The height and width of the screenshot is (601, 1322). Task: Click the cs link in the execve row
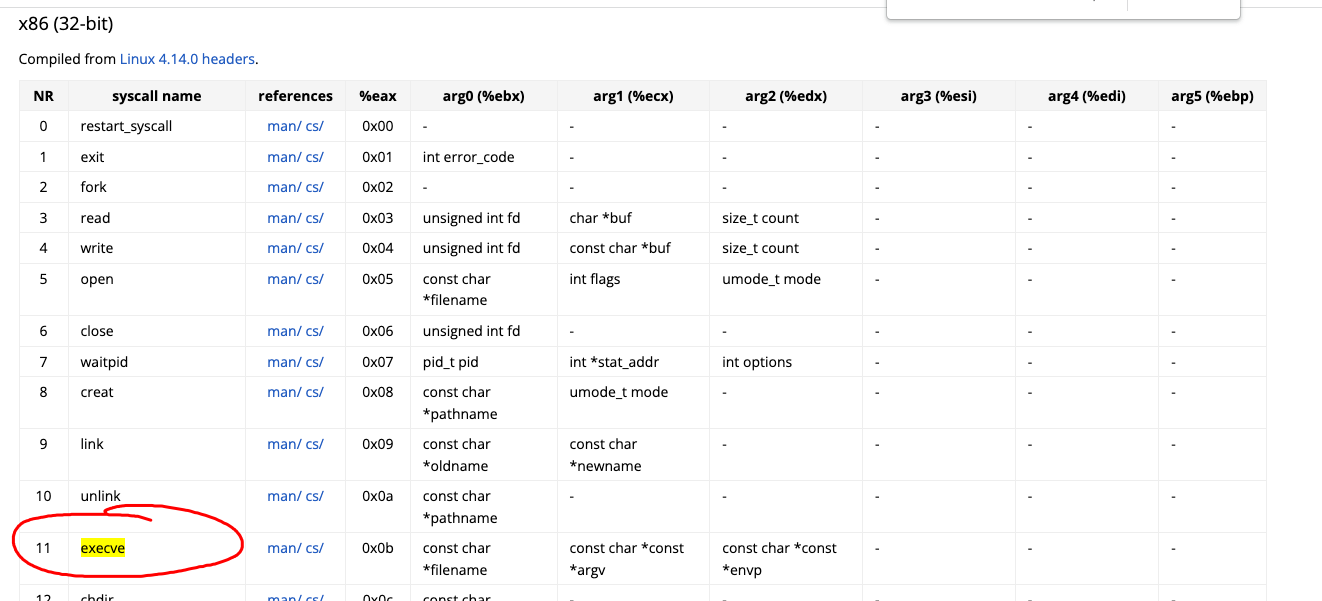(x=315, y=548)
